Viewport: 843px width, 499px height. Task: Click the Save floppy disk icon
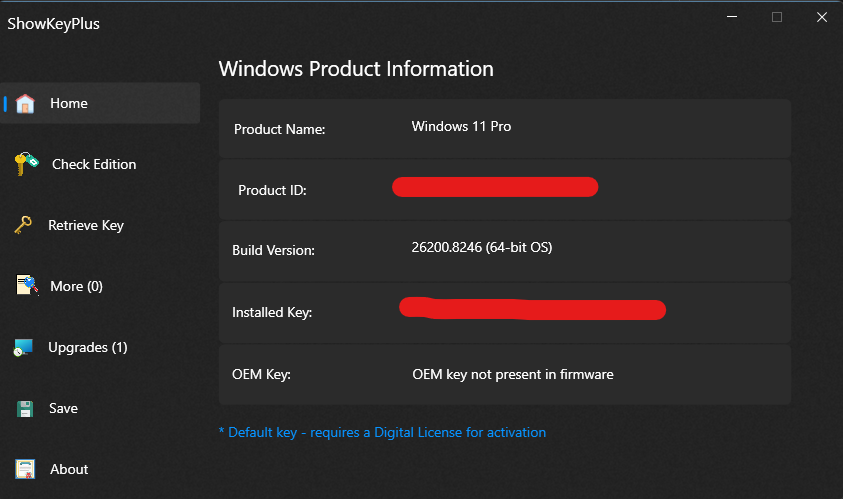[25, 409]
